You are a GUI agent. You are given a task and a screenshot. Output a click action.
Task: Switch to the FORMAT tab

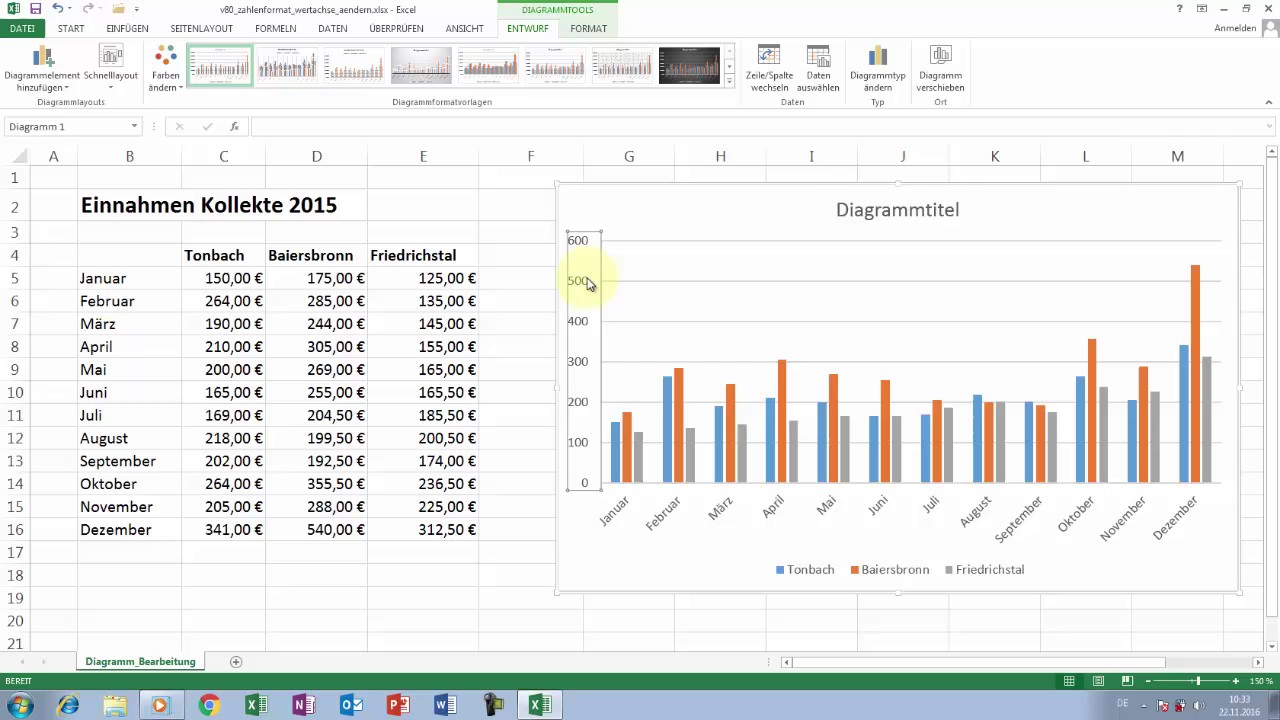pyautogui.click(x=588, y=29)
